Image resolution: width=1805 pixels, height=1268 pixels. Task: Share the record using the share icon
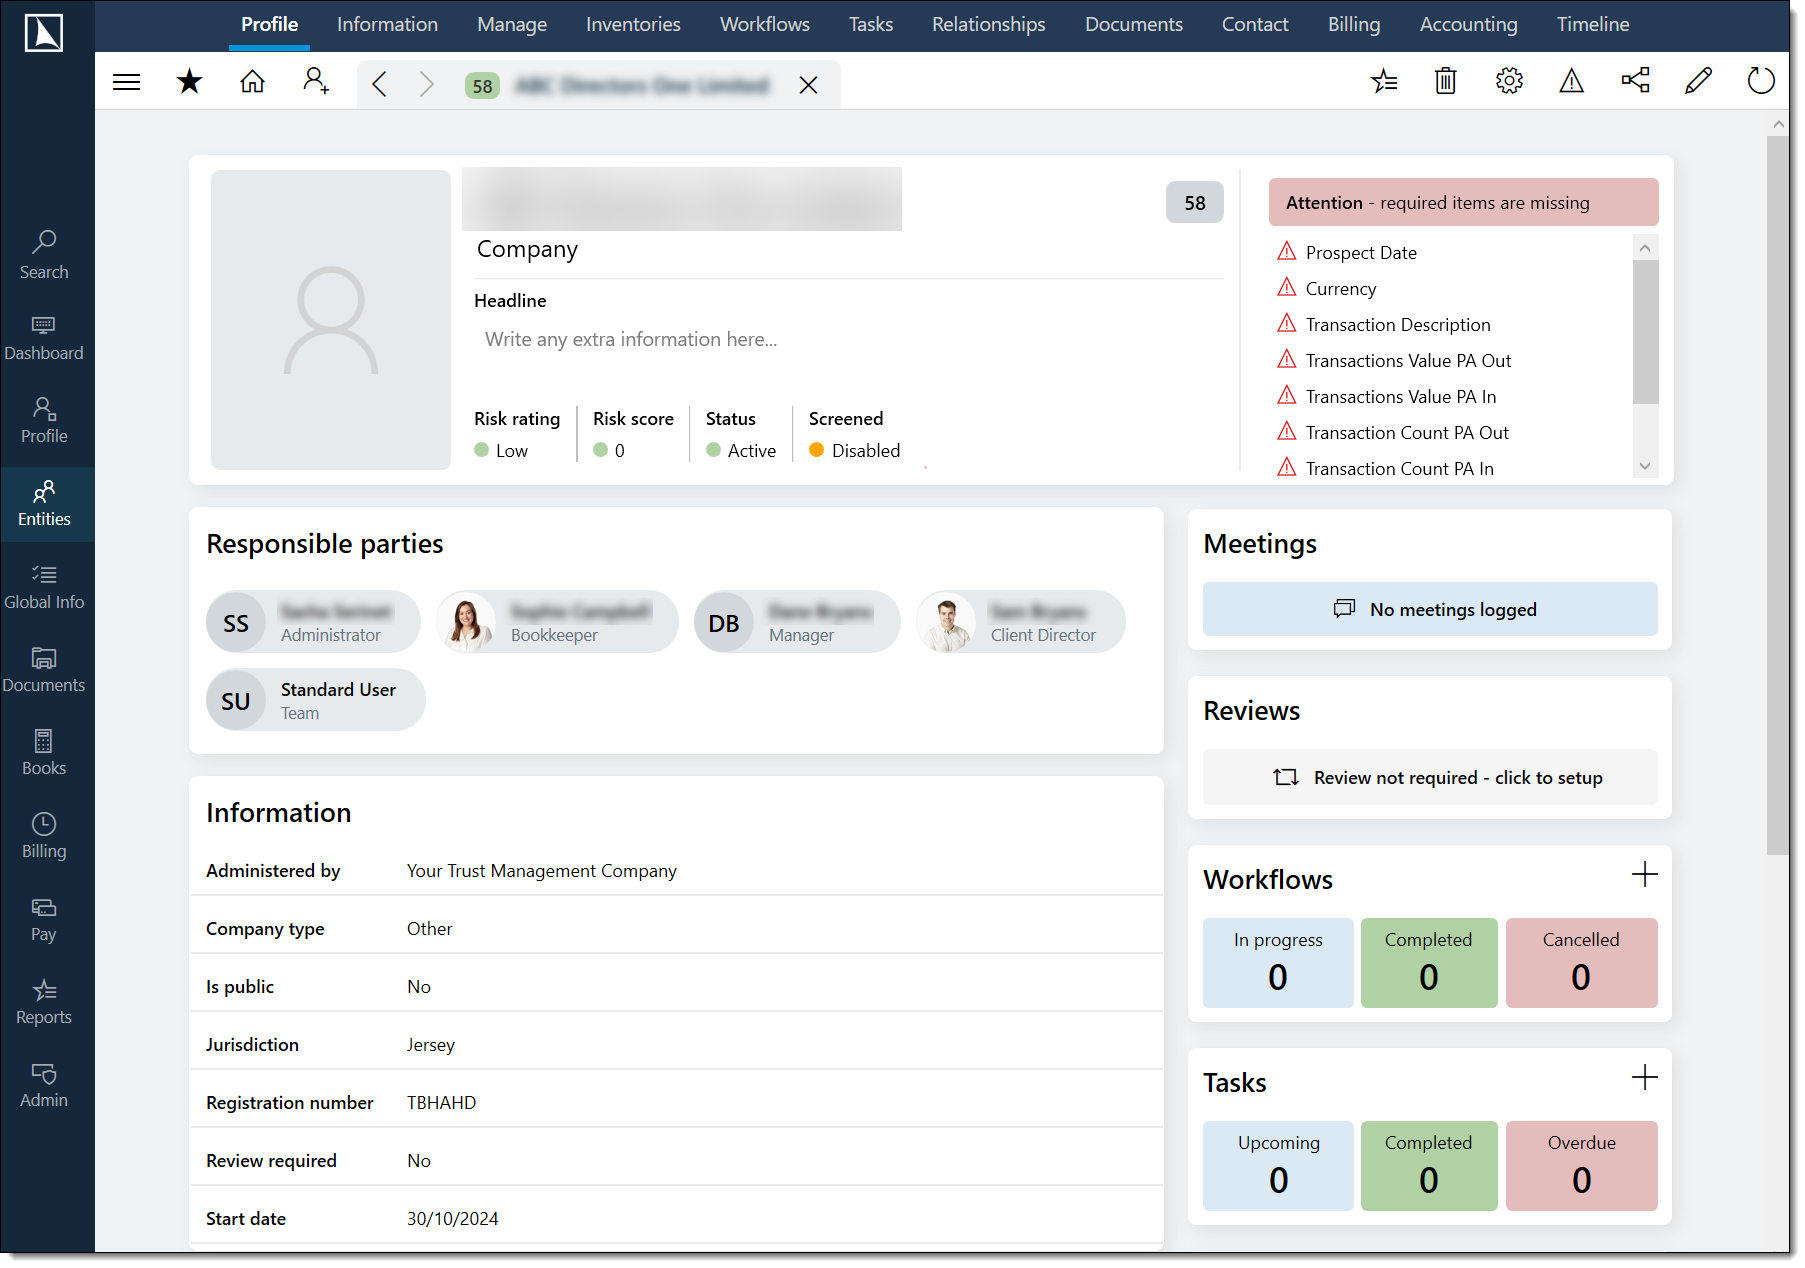point(1636,81)
